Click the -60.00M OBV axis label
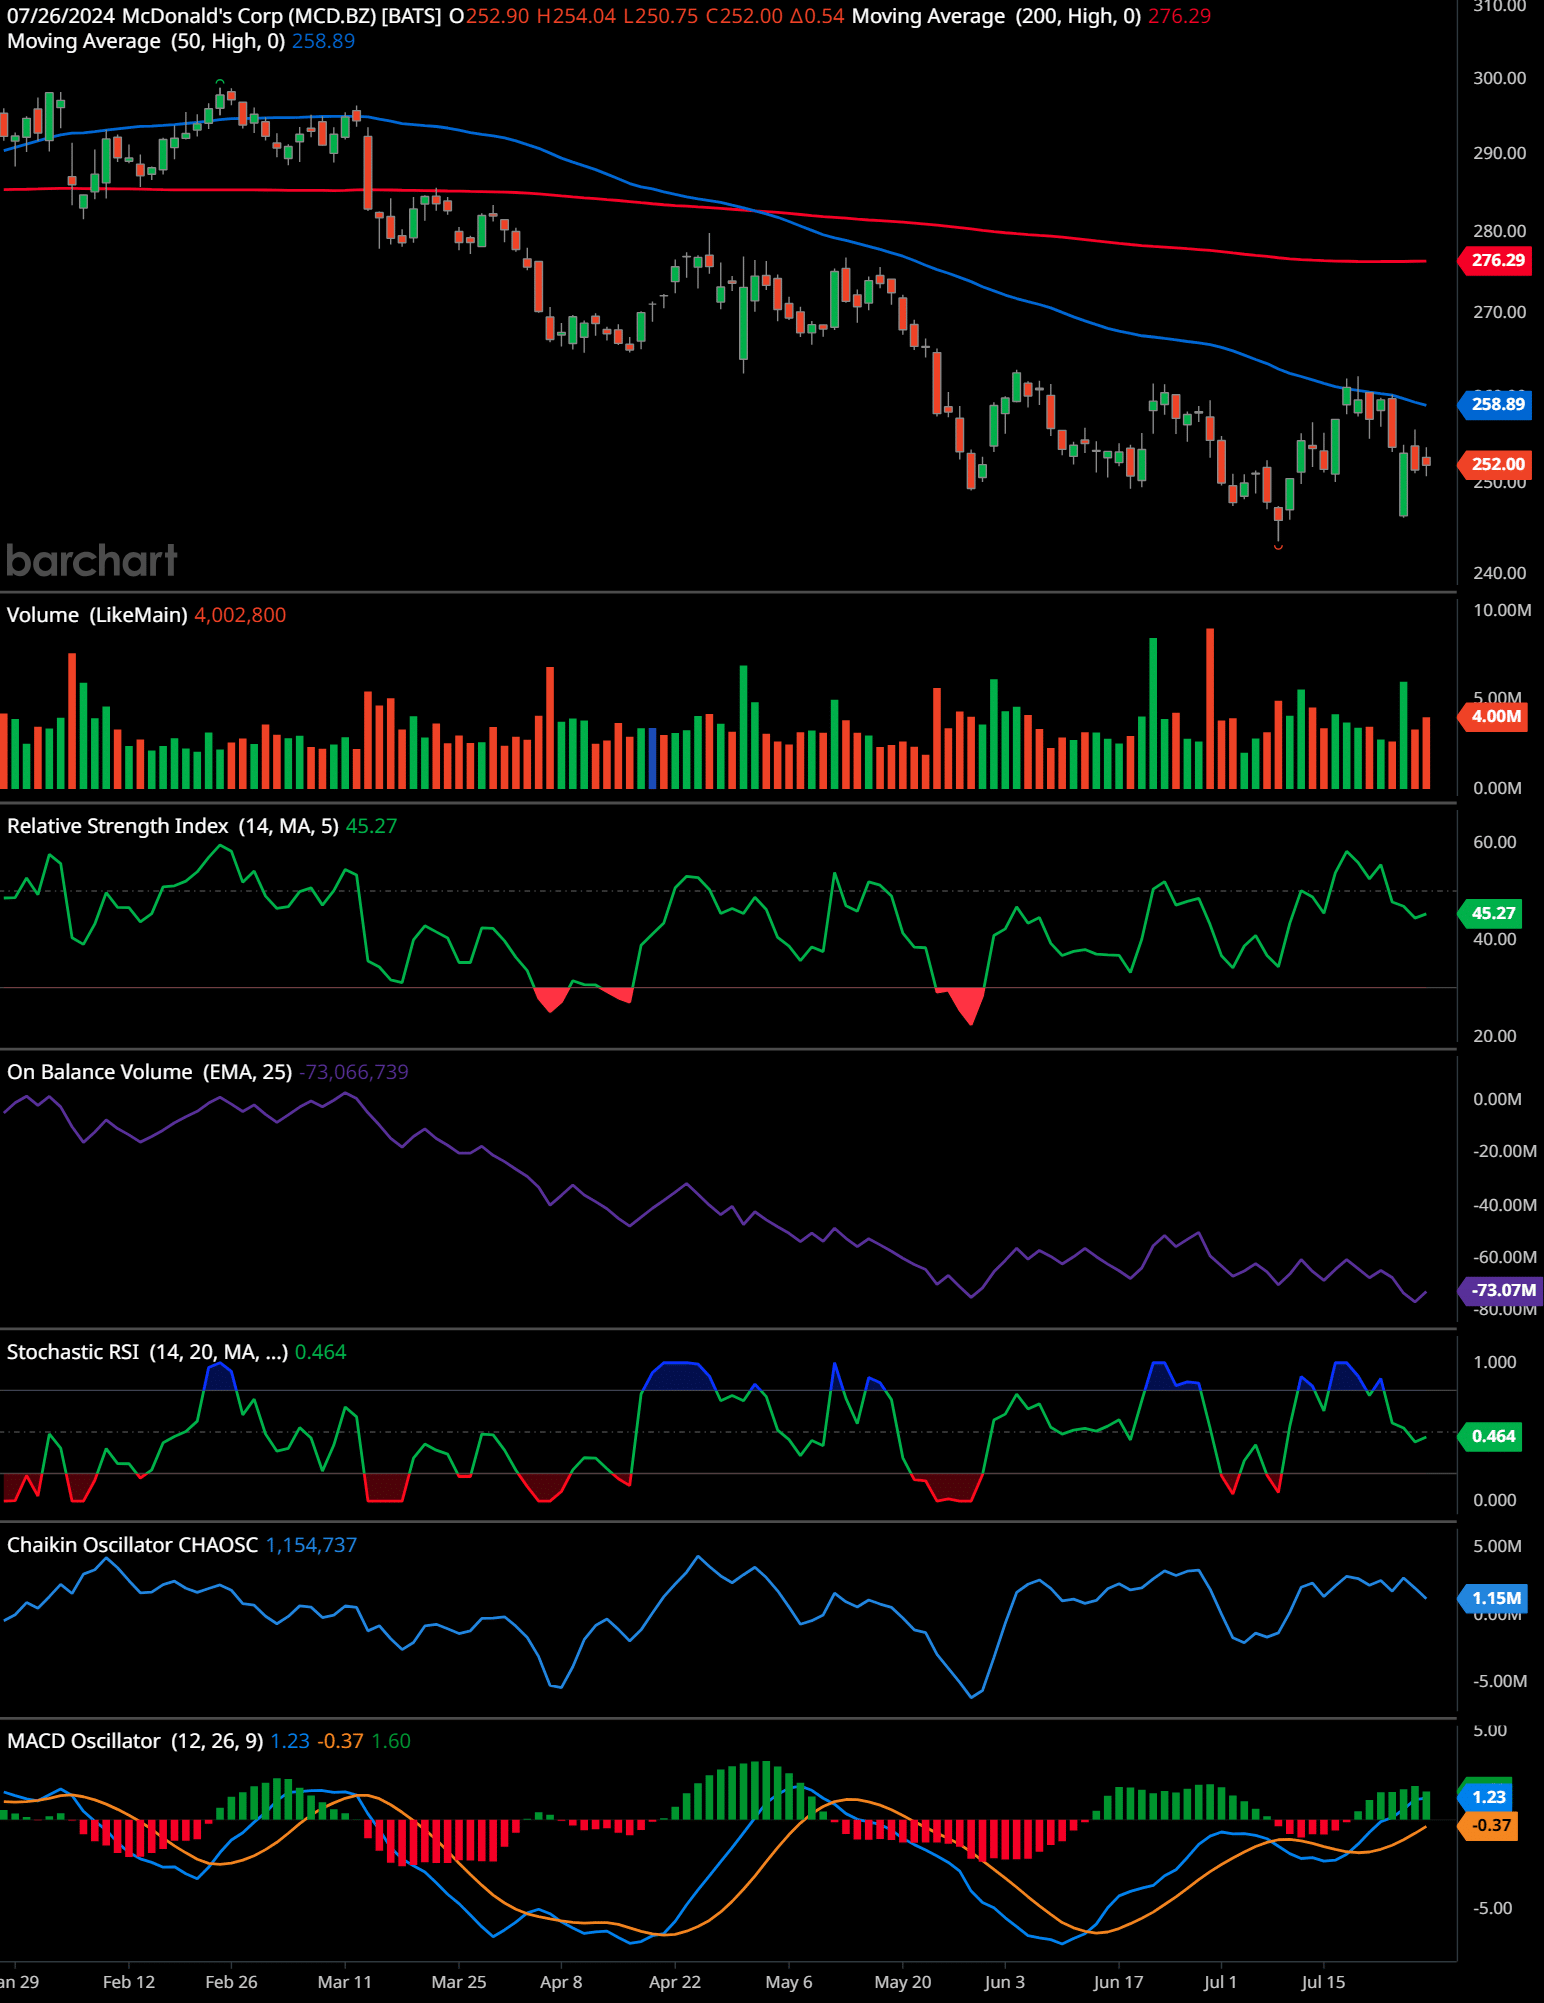The height and width of the screenshot is (2003, 1544). (1504, 1257)
